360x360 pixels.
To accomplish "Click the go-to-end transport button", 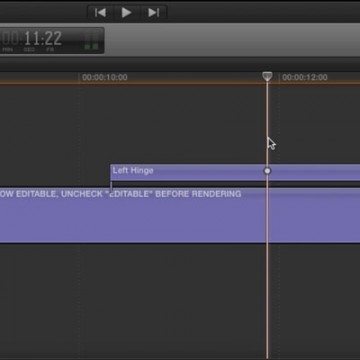I will point(153,13).
